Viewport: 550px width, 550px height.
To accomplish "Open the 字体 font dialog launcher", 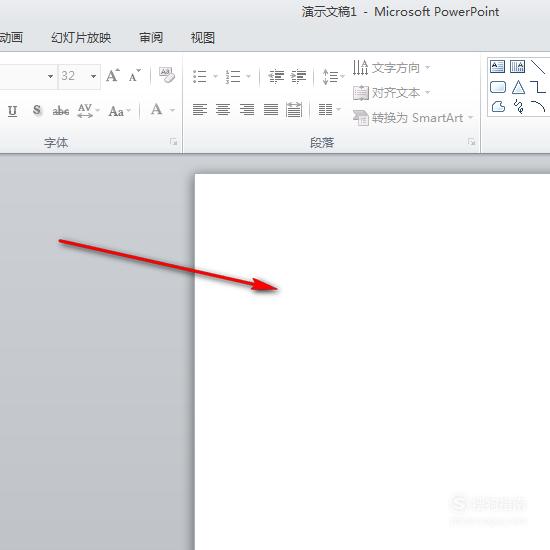I will point(173,142).
